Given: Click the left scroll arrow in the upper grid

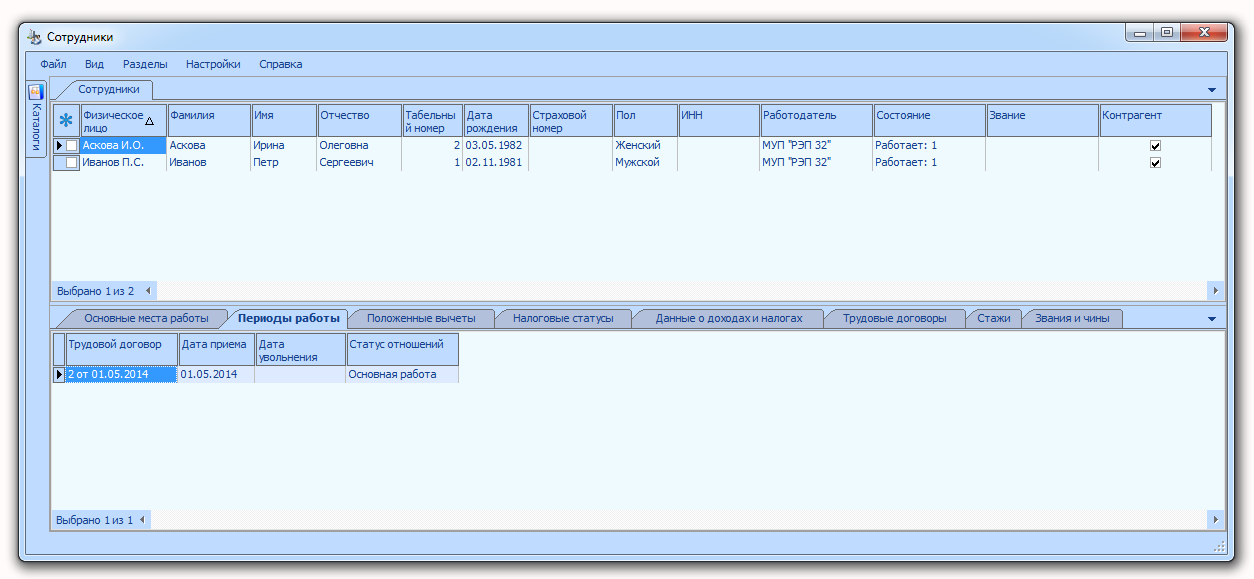Looking at the screenshot, I should point(147,291).
